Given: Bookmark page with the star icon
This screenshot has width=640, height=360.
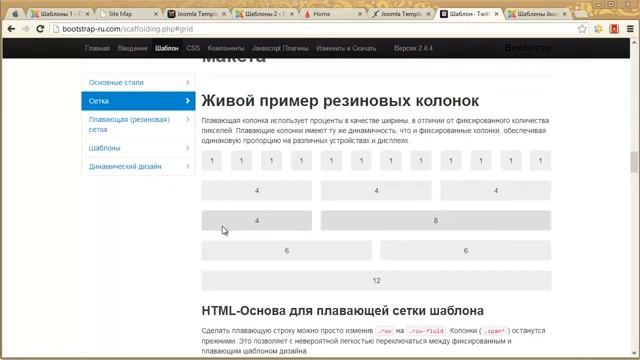Looking at the screenshot, I should click(x=582, y=29).
